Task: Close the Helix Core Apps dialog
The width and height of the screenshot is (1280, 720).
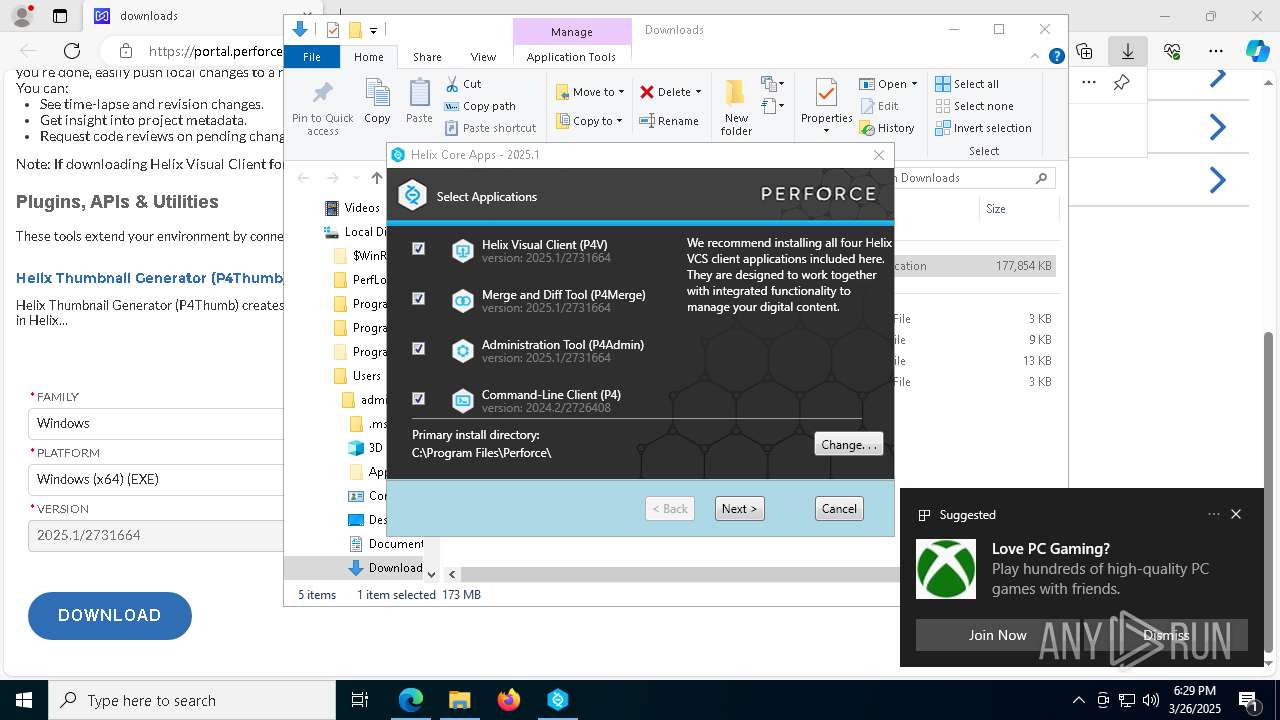Action: (879, 155)
